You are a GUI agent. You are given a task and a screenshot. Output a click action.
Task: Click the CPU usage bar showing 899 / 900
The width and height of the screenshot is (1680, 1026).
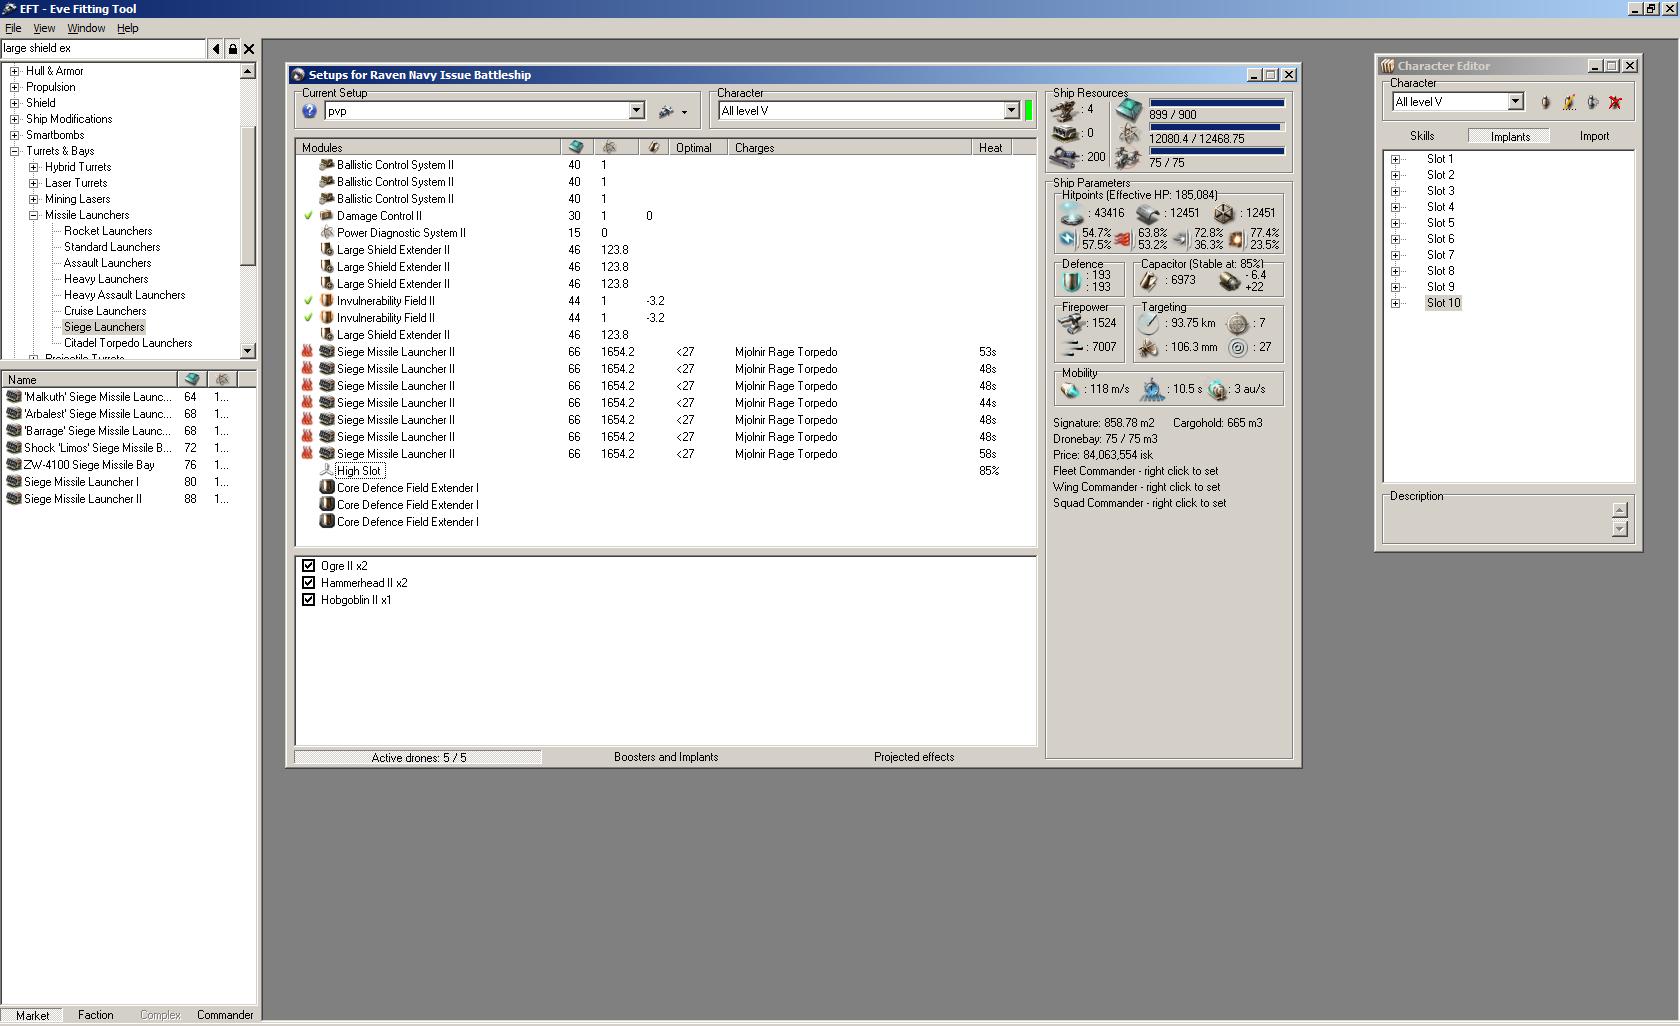pyautogui.click(x=1216, y=103)
